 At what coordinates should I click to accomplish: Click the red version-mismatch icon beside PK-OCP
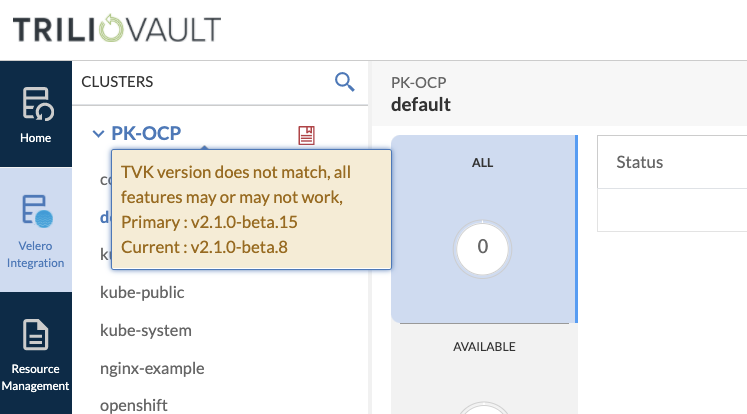(x=306, y=134)
